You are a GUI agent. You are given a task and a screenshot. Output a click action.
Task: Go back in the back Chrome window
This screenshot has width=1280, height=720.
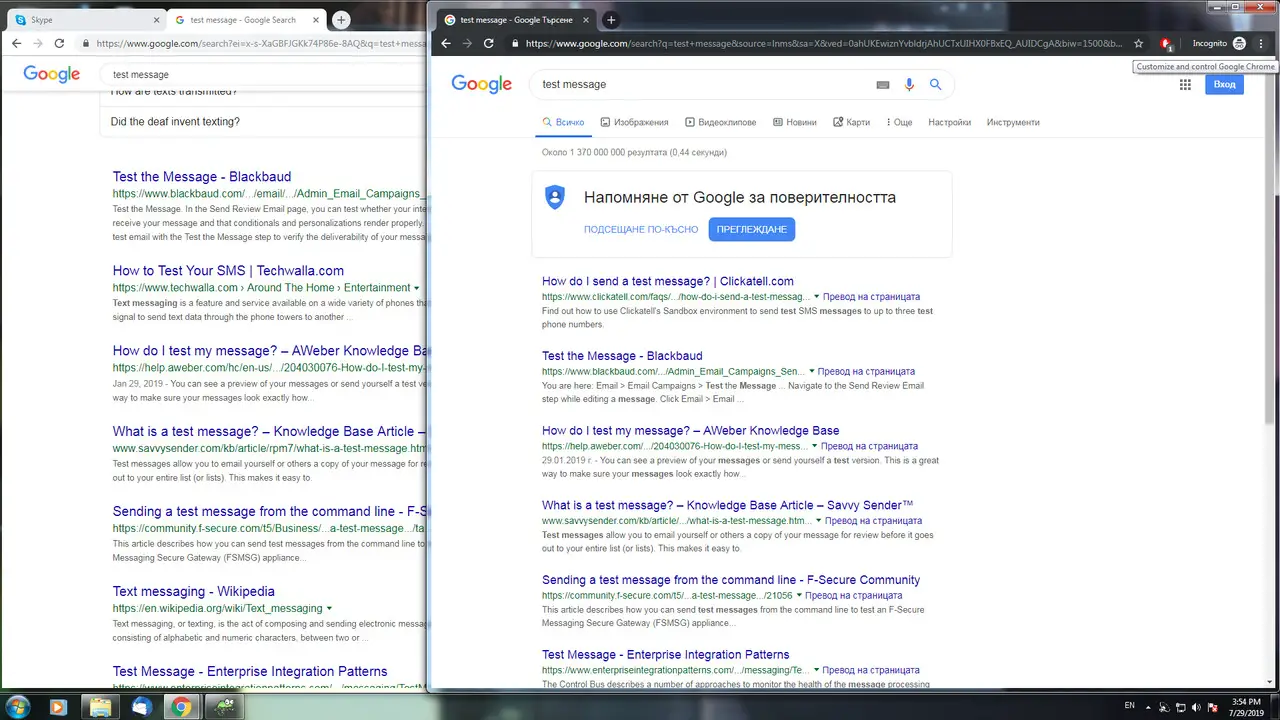click(16, 44)
